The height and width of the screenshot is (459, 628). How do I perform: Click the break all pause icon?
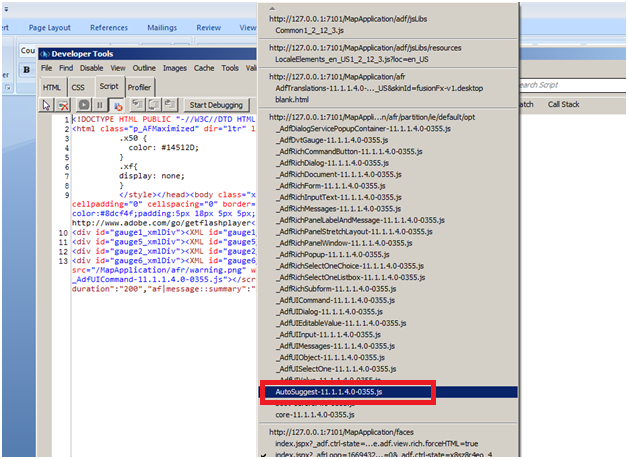pyautogui.click(x=100, y=105)
